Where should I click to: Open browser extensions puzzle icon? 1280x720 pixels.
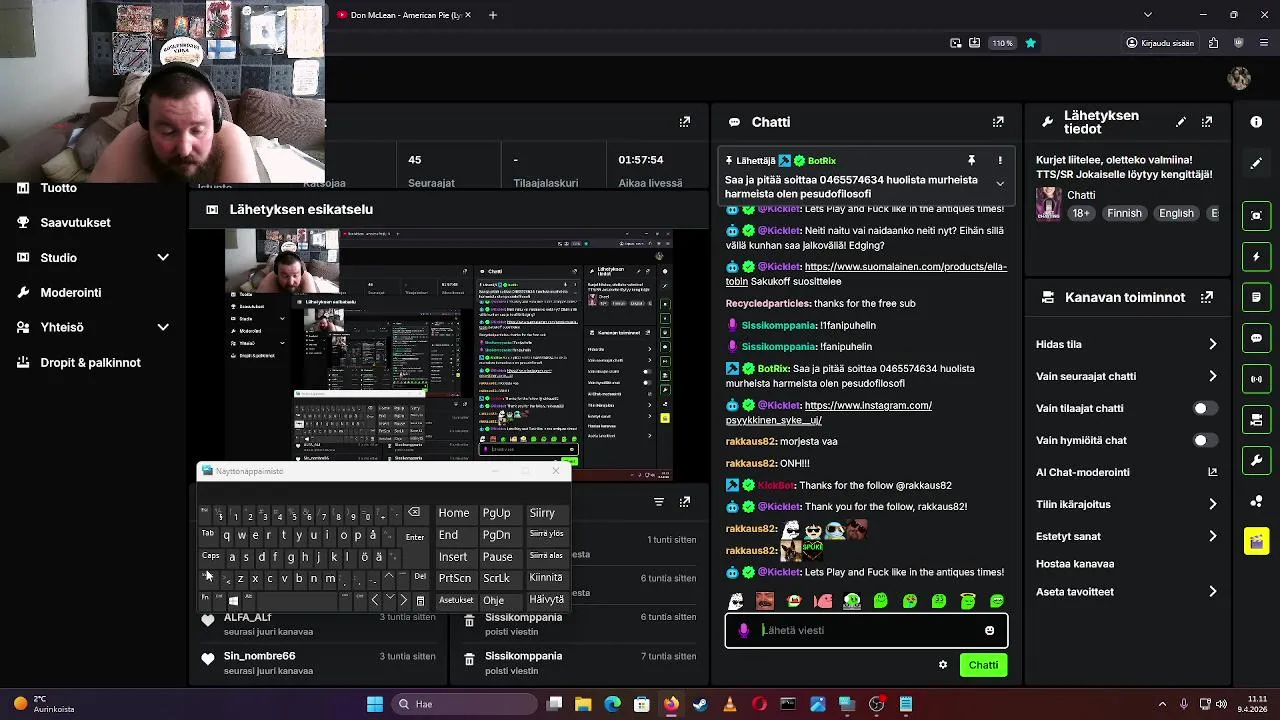(x=1213, y=43)
